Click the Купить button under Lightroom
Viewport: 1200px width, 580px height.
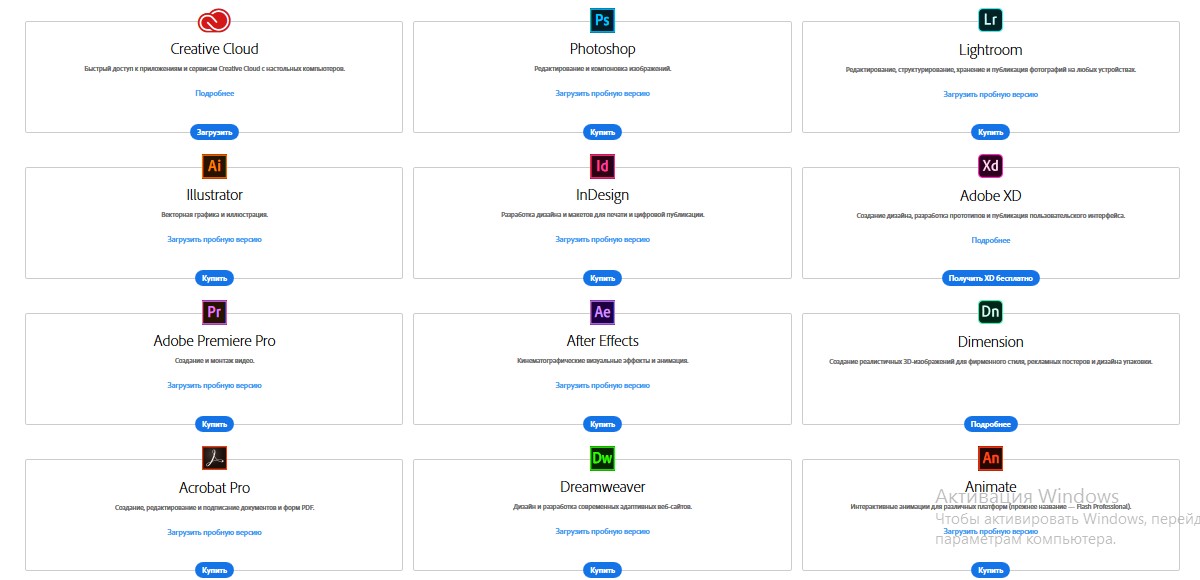pos(990,132)
